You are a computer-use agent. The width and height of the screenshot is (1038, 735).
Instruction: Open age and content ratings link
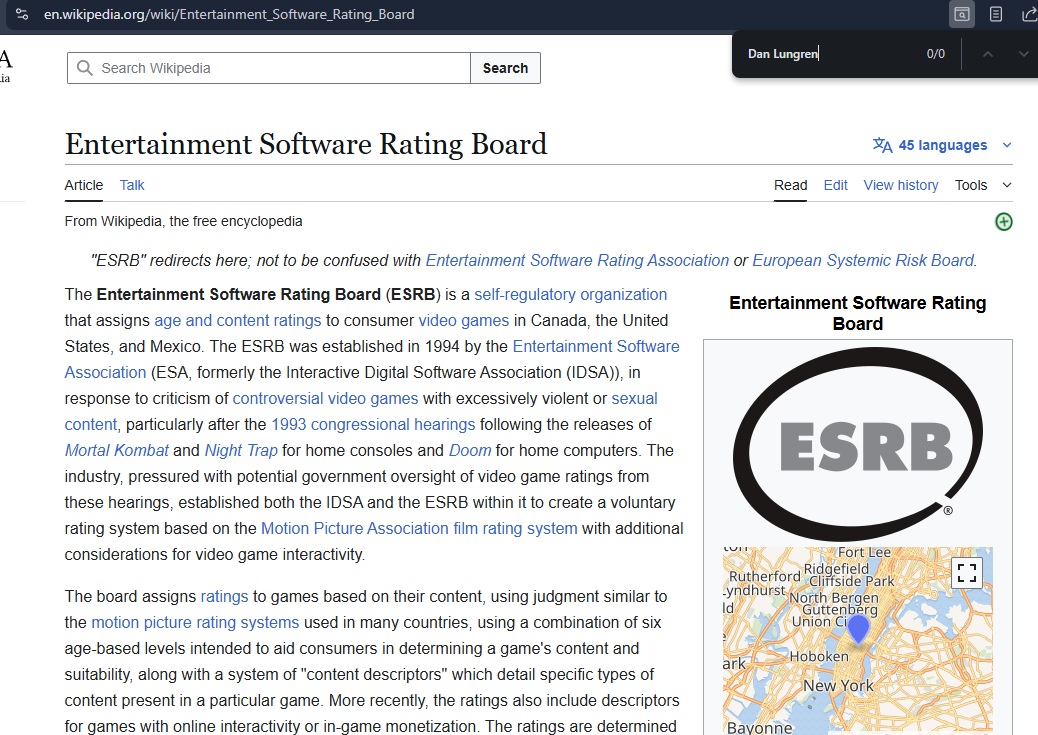click(x=238, y=320)
